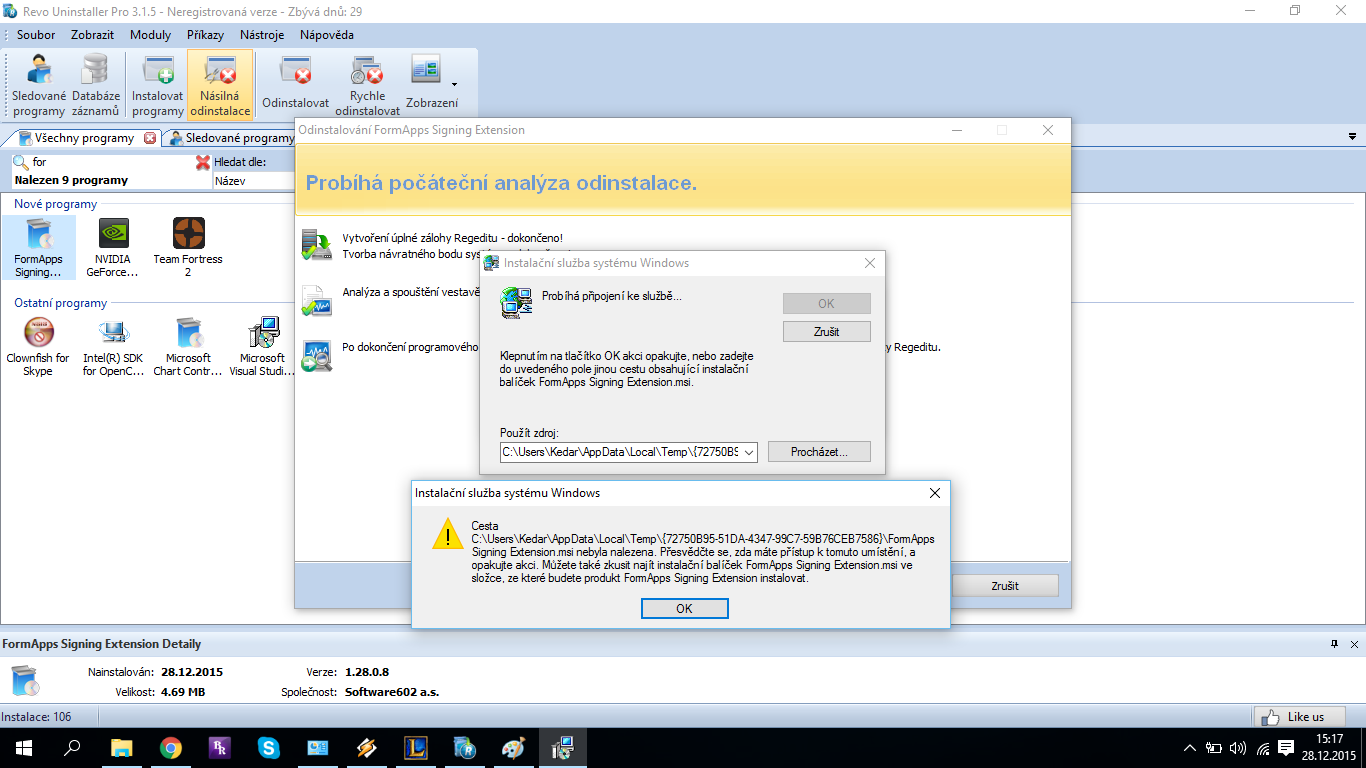Open volume control in system tray
Viewport: 1366px width, 768px height.
[1238, 747]
